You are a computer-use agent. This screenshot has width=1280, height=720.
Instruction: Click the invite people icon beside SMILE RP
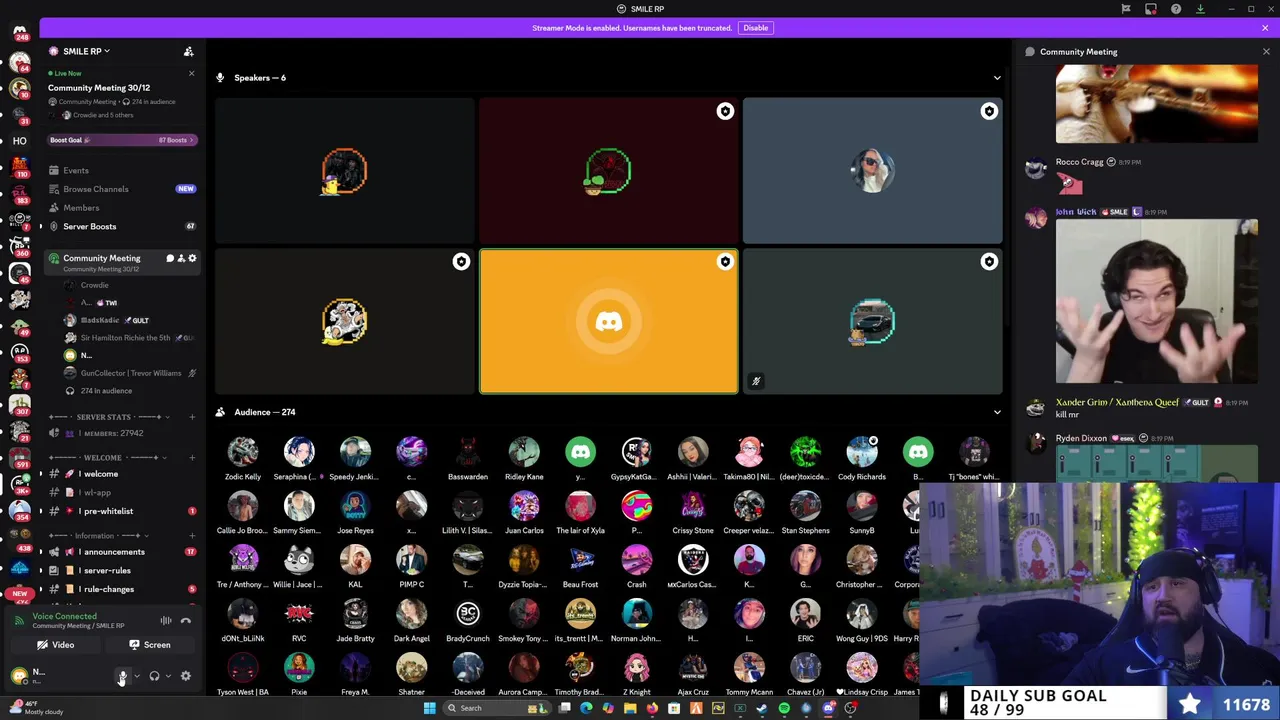pyautogui.click(x=188, y=51)
